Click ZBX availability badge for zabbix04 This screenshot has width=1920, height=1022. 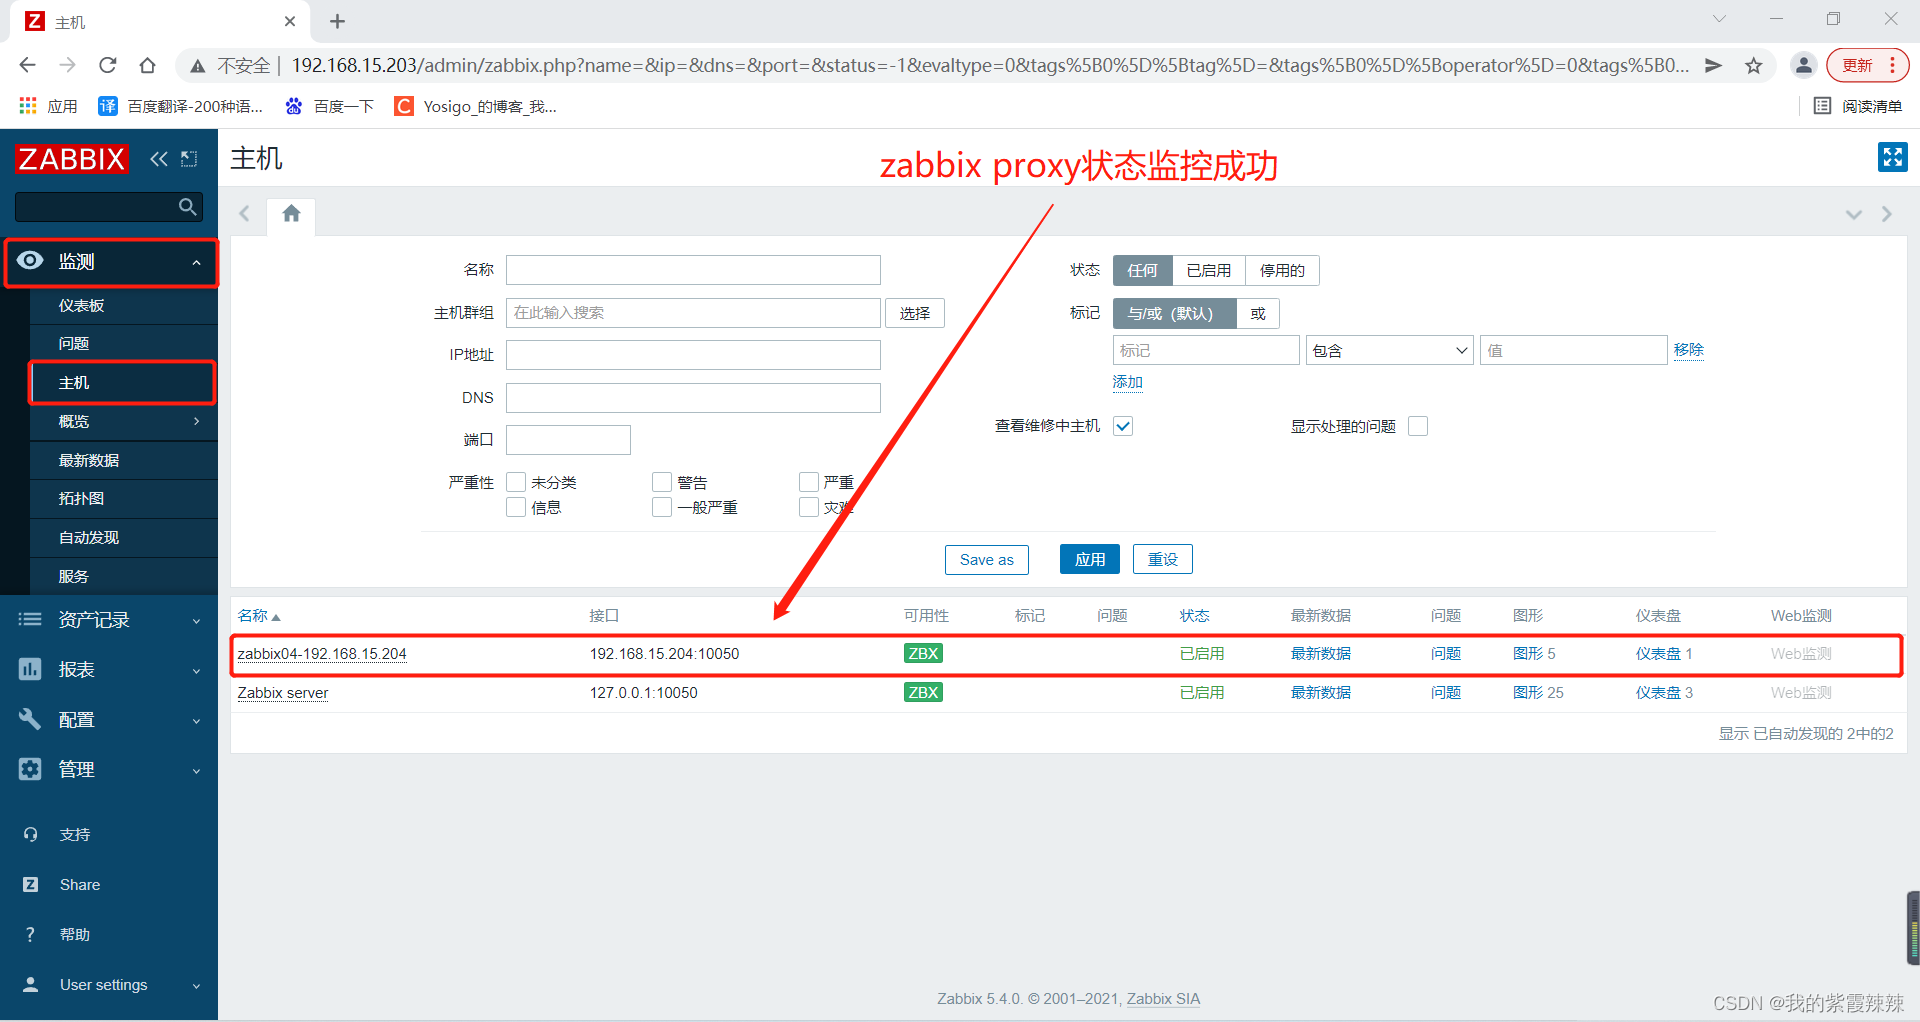[x=922, y=654]
